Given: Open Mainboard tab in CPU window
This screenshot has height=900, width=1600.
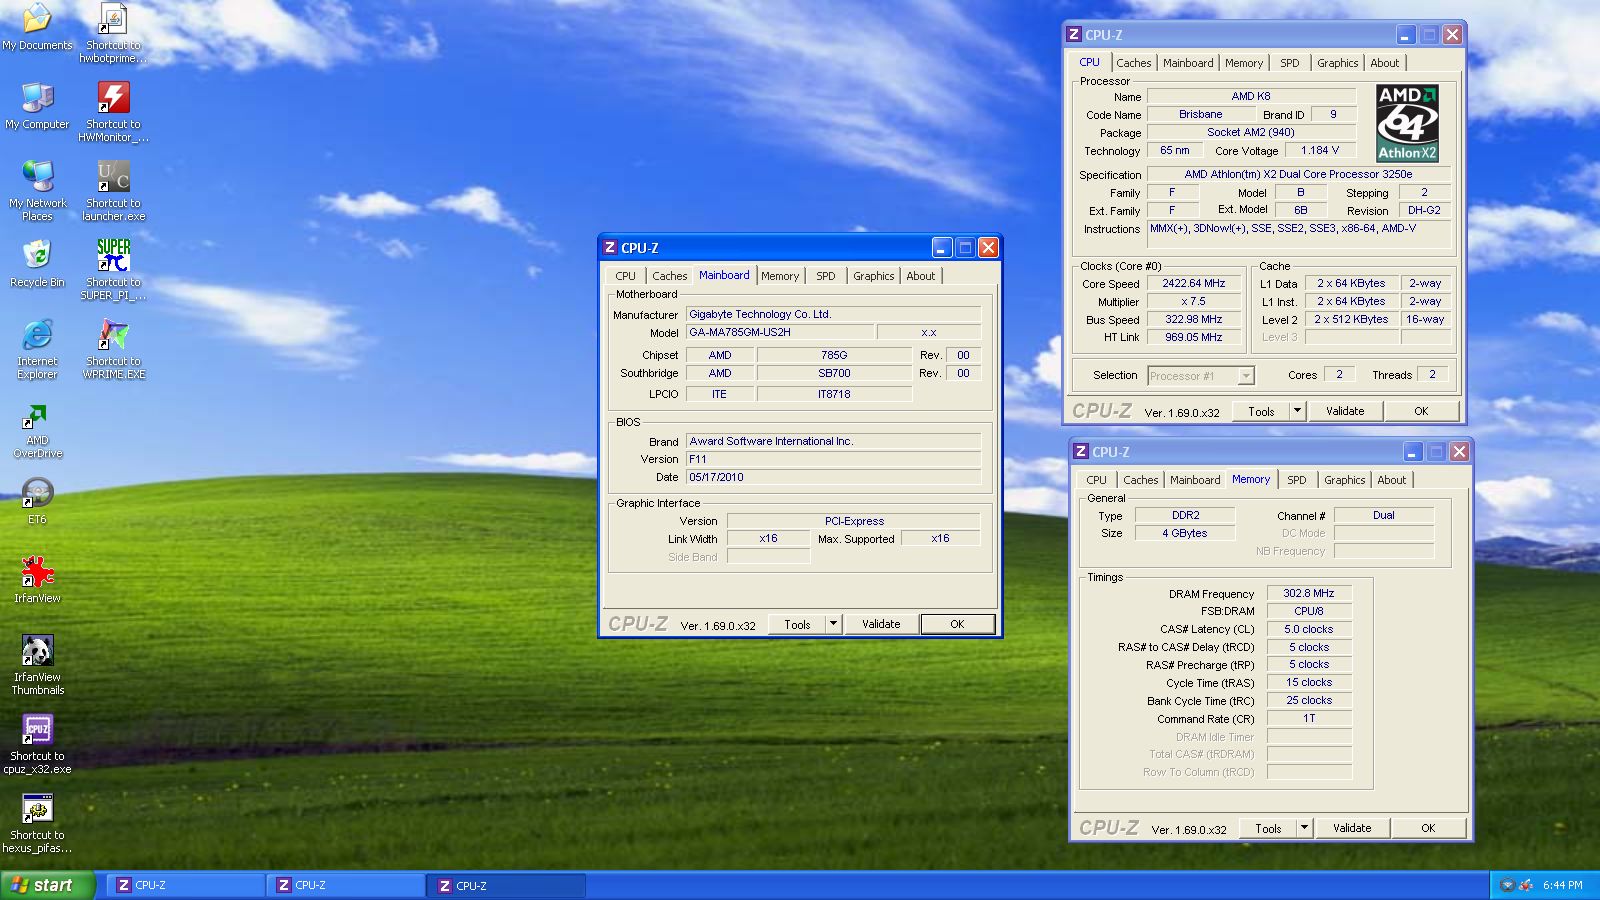Looking at the screenshot, I should (1187, 63).
